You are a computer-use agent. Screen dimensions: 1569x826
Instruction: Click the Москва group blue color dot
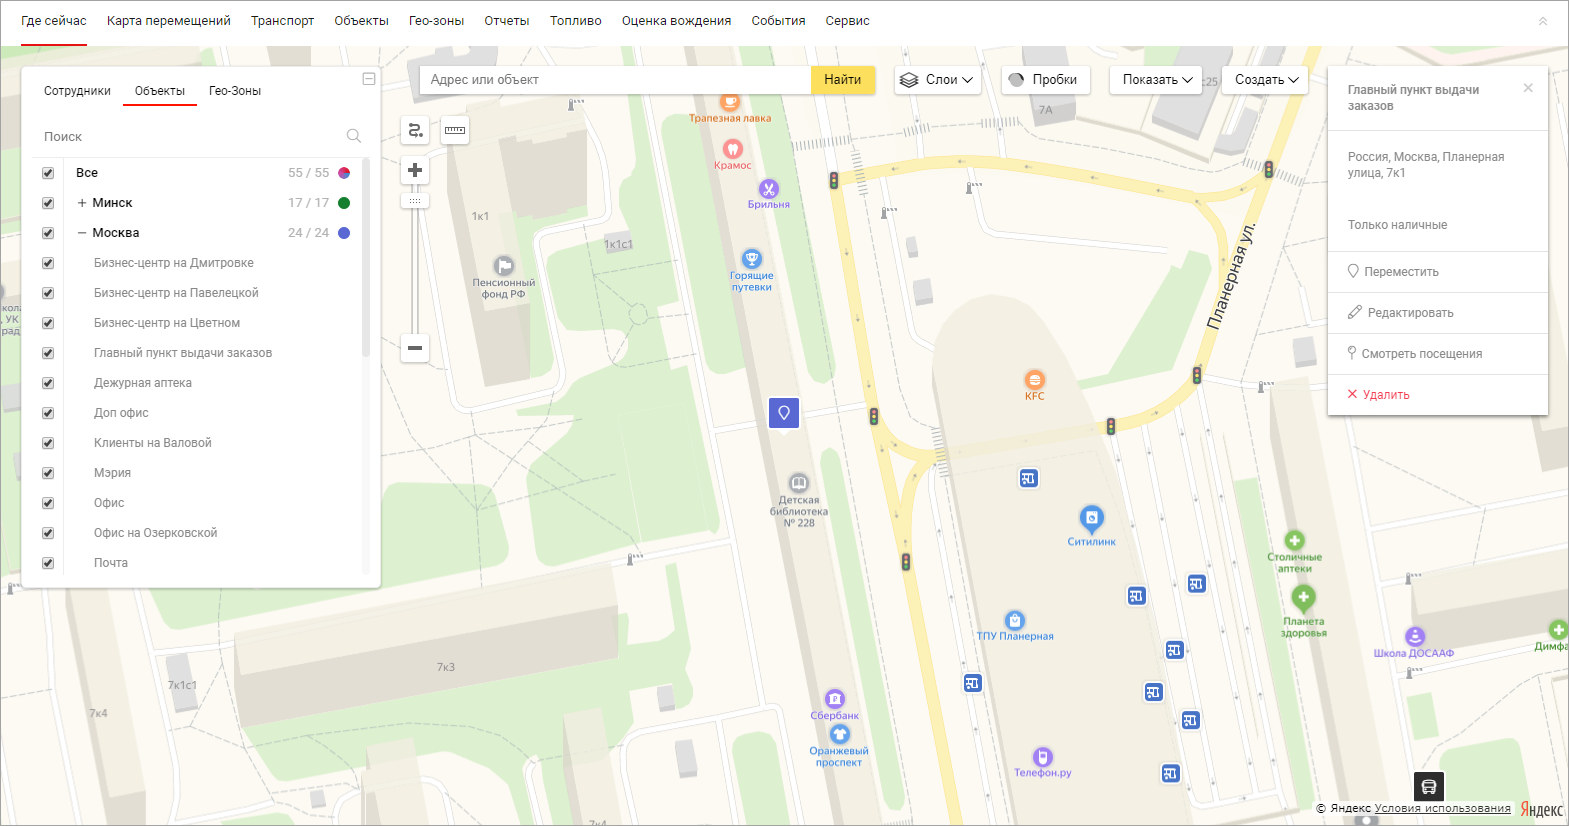click(344, 233)
